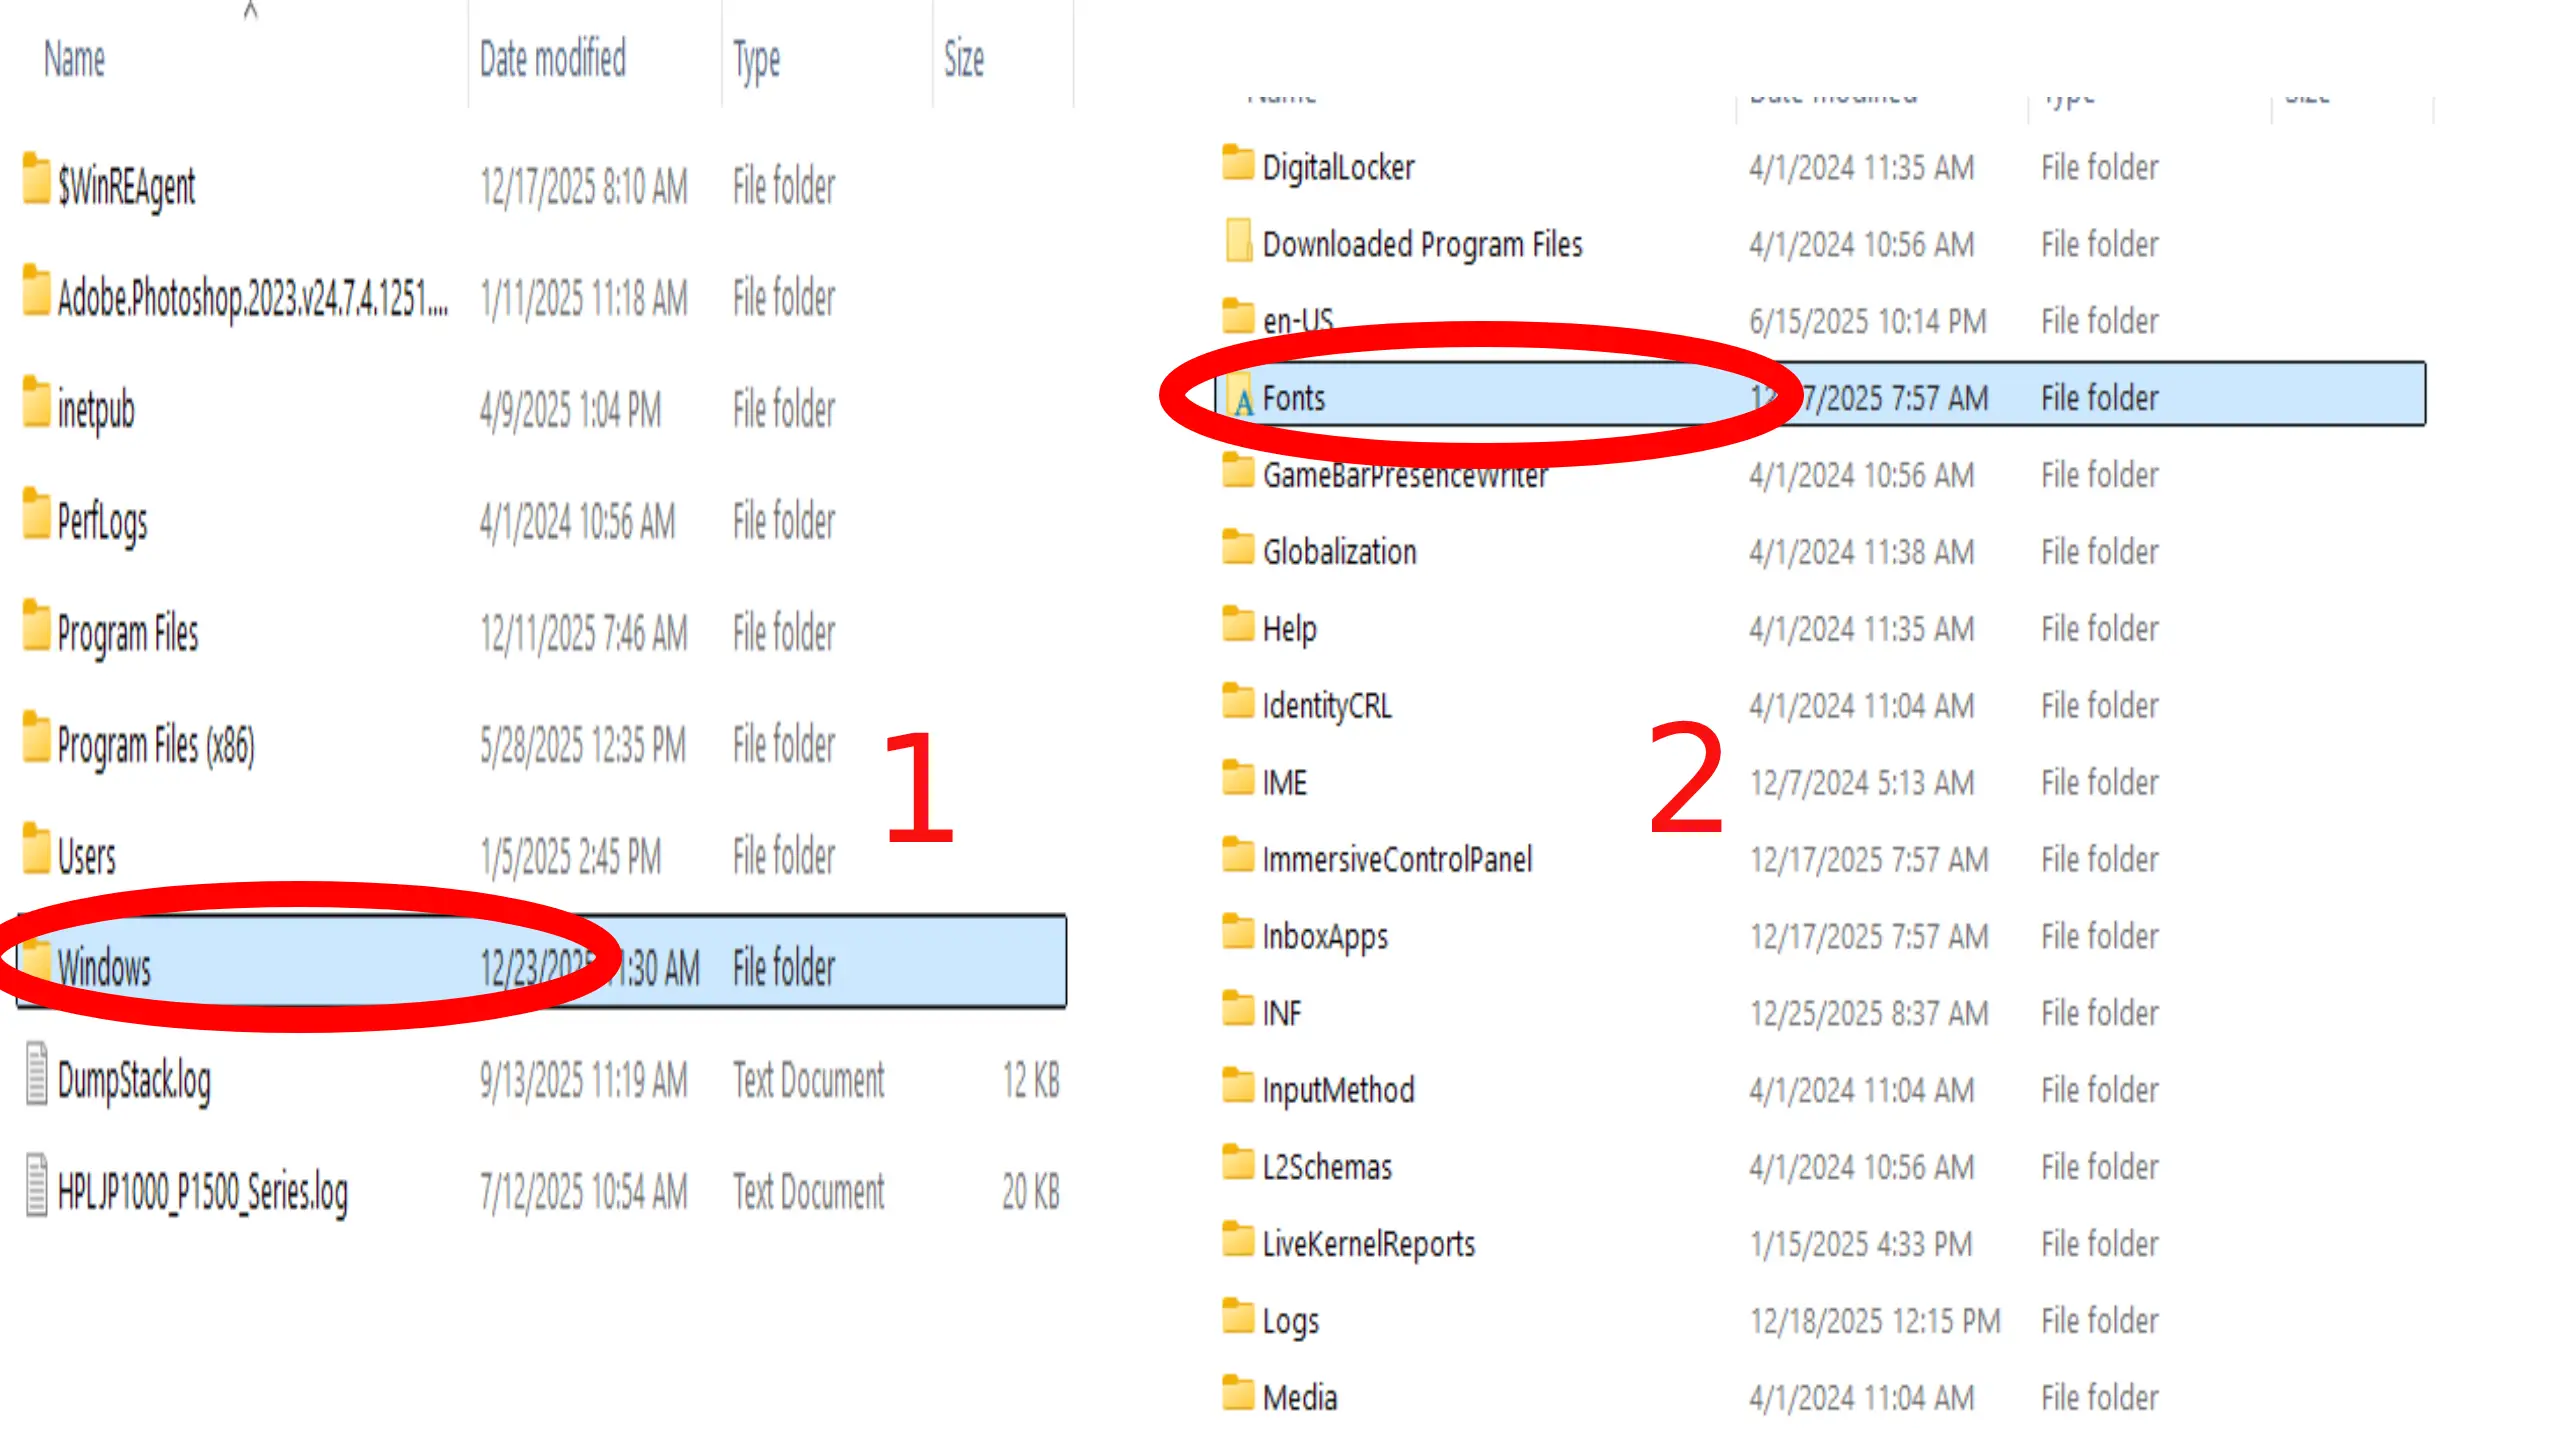Click the Size column header
Viewport: 2560px width, 1440px height.
[964, 60]
